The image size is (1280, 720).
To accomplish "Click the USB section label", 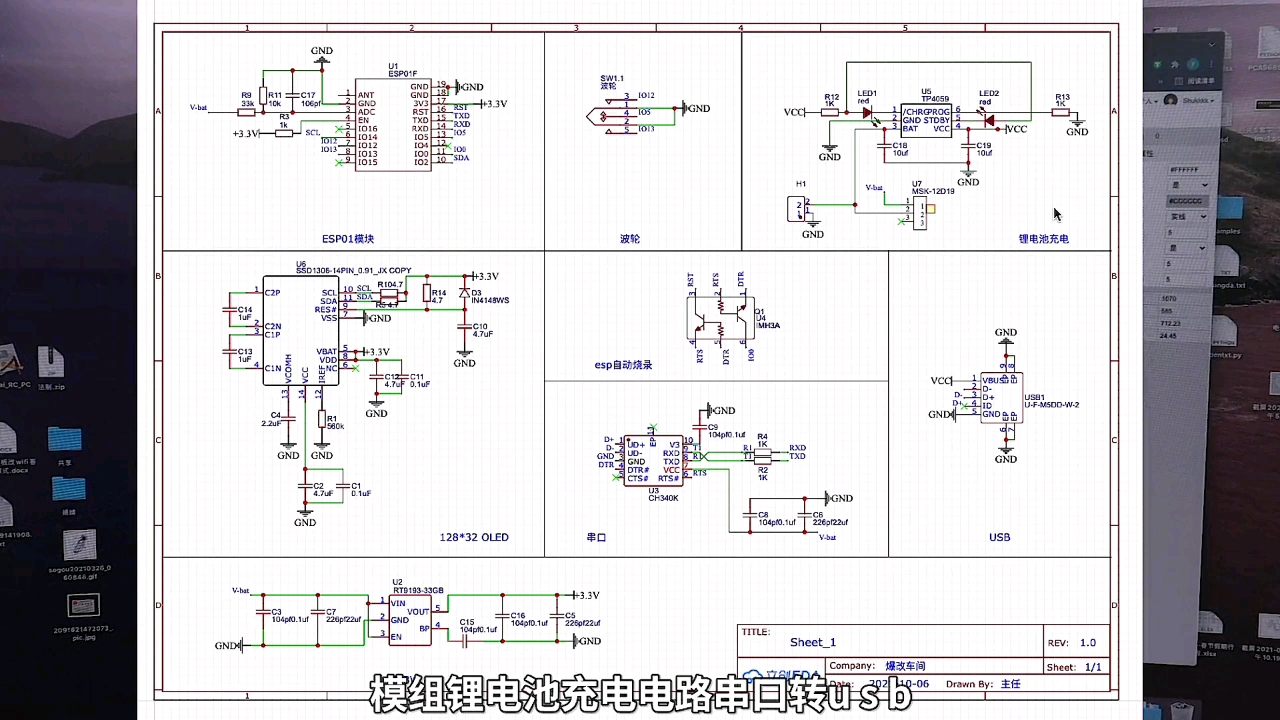I will click(x=1000, y=537).
